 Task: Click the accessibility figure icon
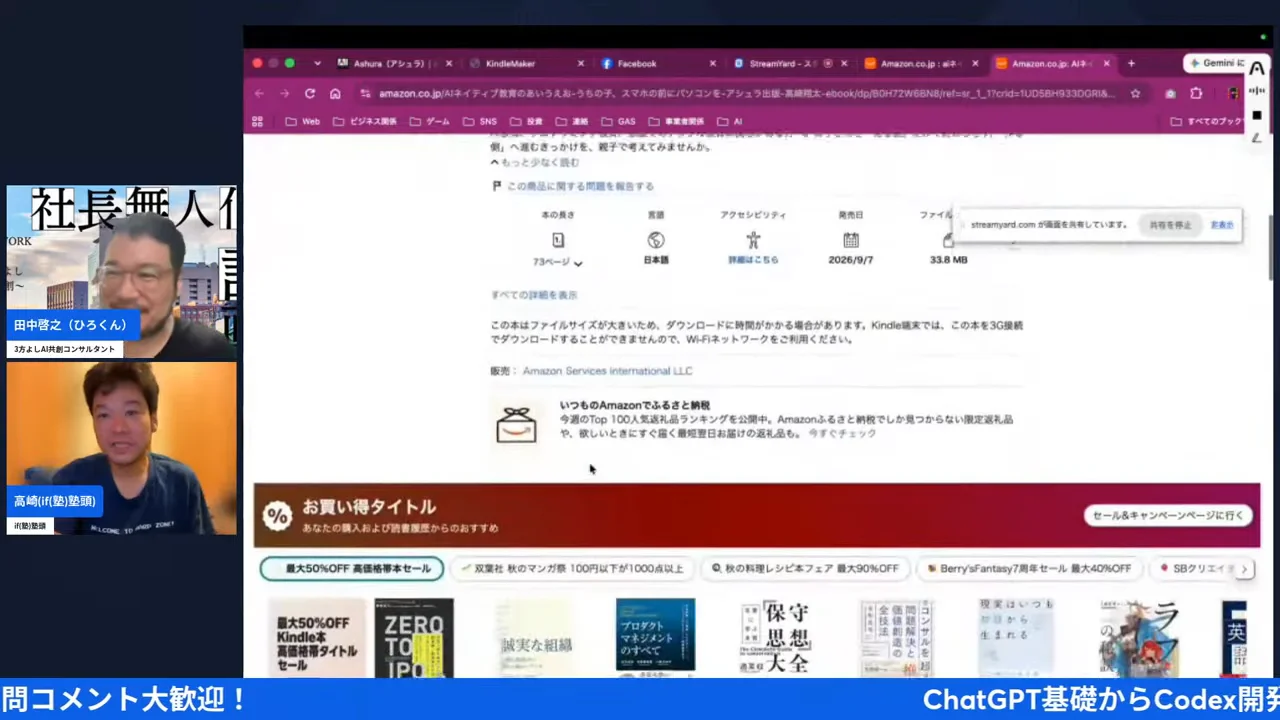pos(753,240)
